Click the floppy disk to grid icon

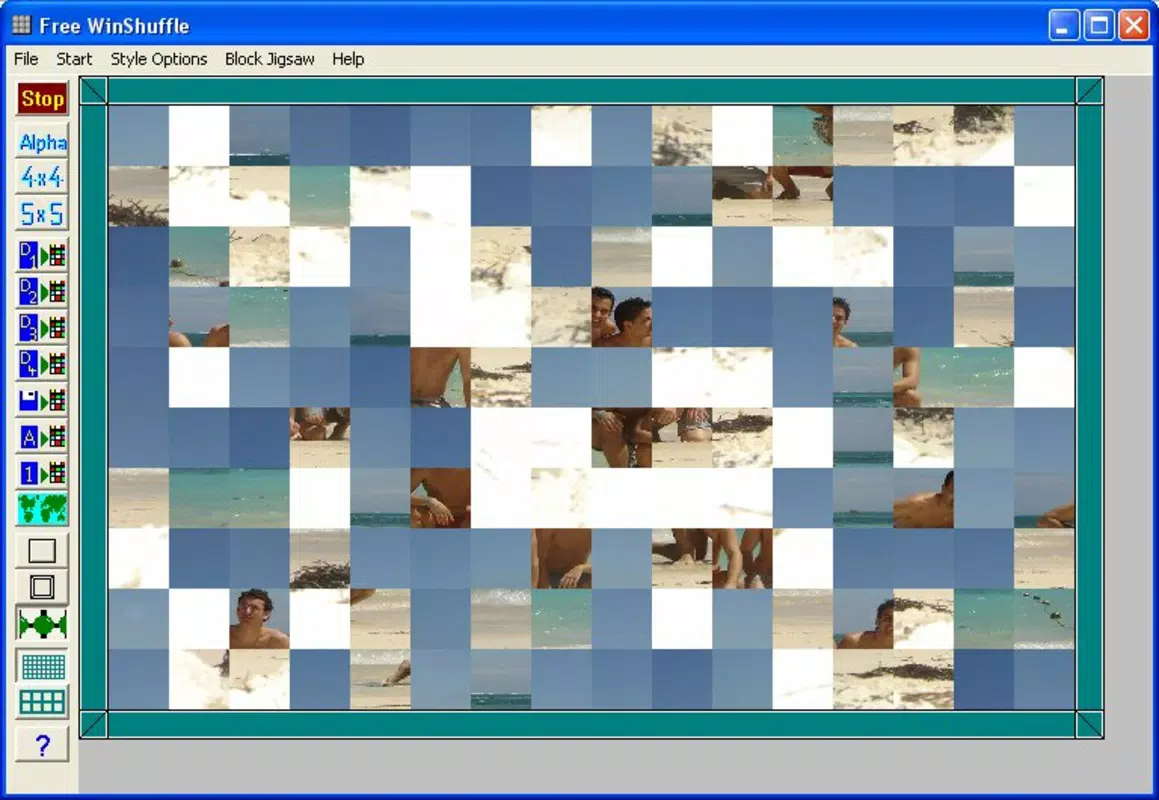[x=42, y=401]
